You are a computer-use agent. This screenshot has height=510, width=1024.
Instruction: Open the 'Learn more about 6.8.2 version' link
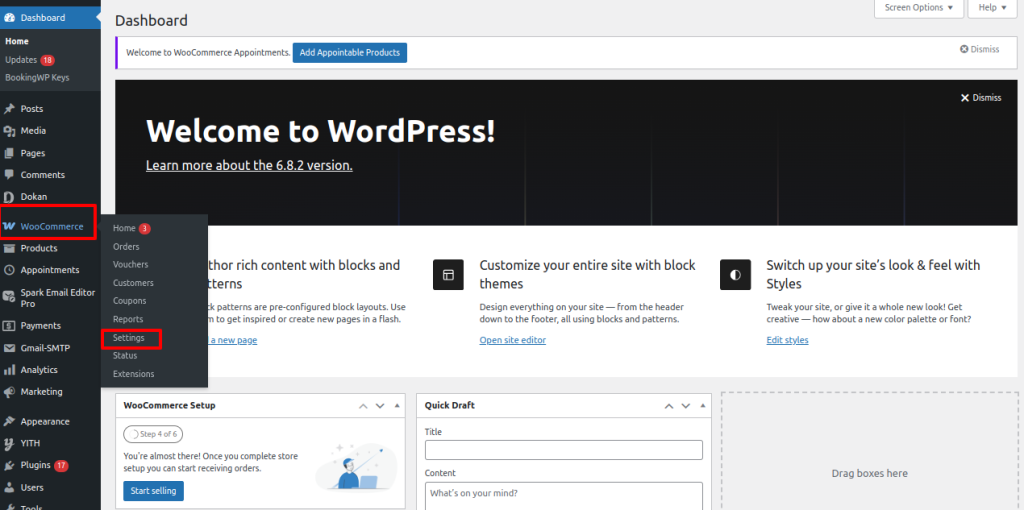249,165
